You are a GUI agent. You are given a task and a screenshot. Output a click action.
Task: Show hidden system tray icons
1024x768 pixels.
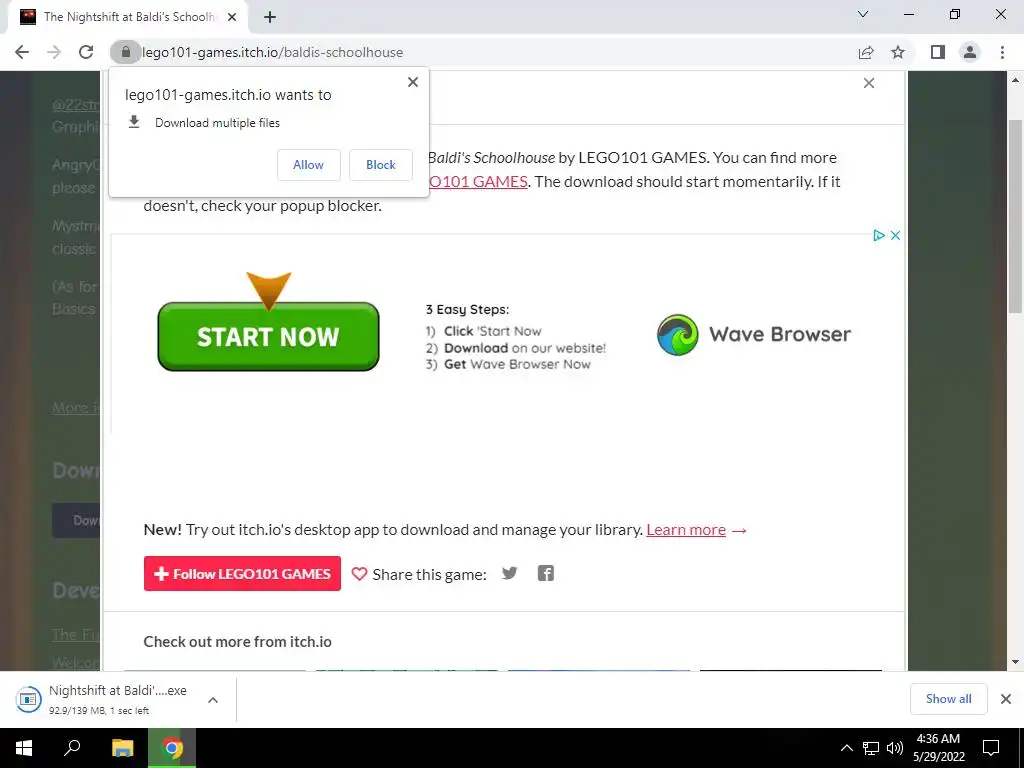coord(846,748)
